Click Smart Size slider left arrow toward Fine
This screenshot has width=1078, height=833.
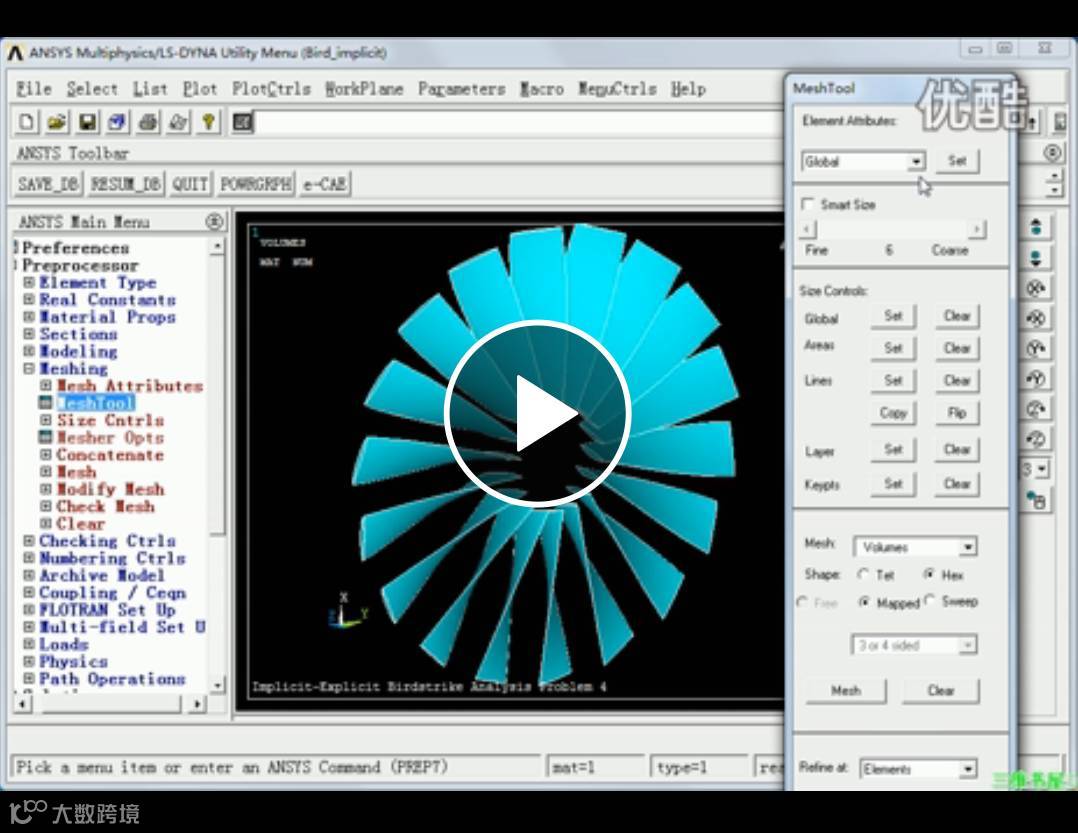[x=809, y=229]
